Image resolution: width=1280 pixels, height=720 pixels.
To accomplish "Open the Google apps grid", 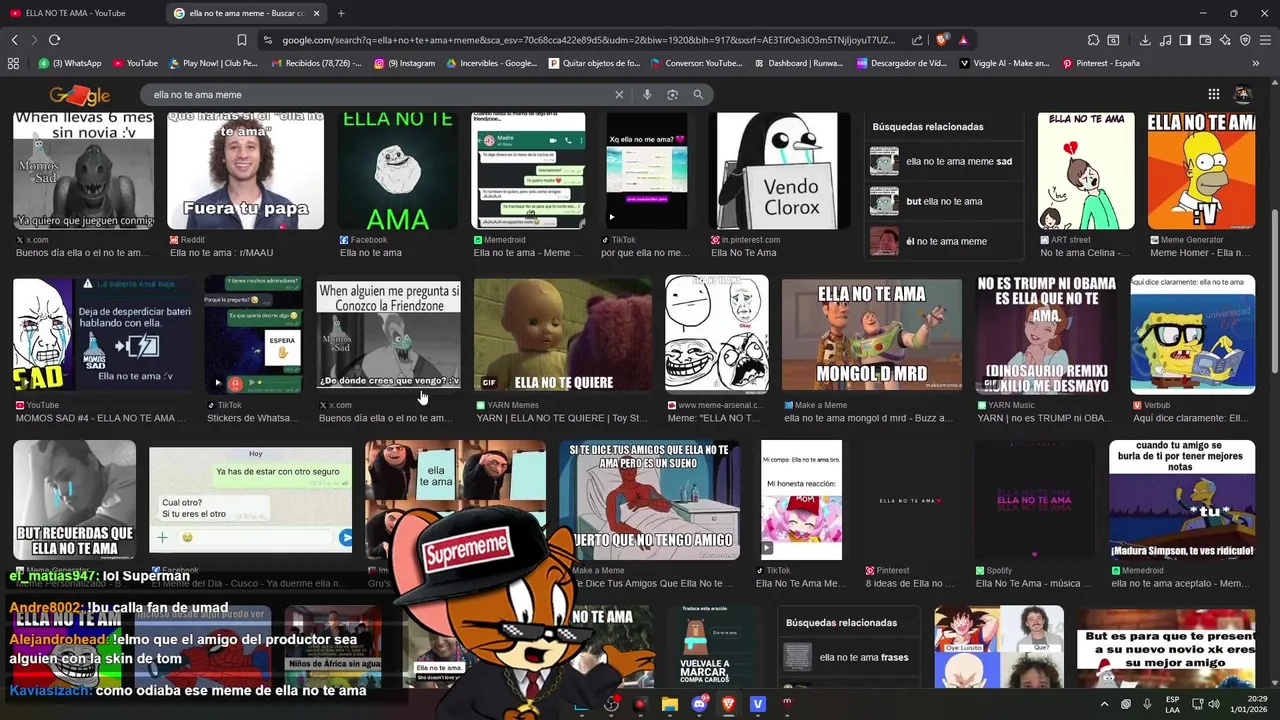I will click(1213, 94).
